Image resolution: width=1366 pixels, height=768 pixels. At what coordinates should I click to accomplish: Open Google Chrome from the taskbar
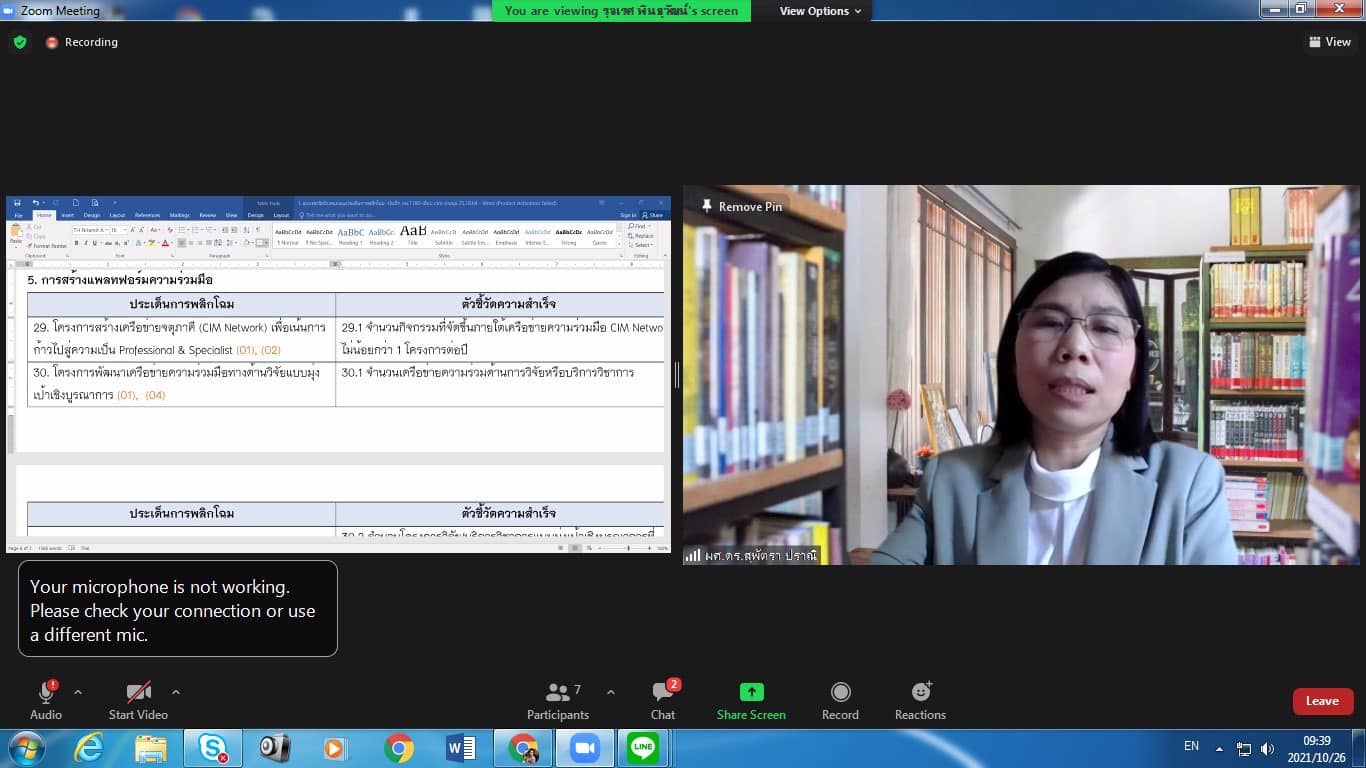(x=399, y=748)
